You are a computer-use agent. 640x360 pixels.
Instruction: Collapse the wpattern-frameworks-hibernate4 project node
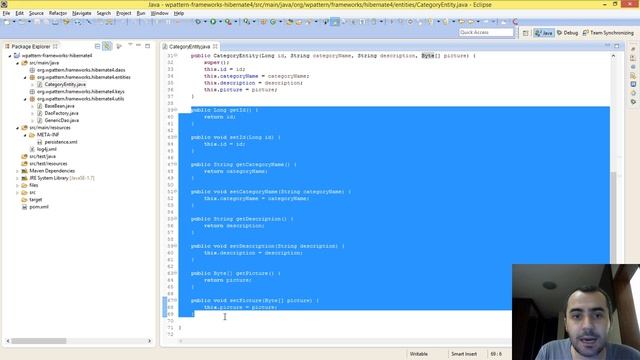coord(10,56)
